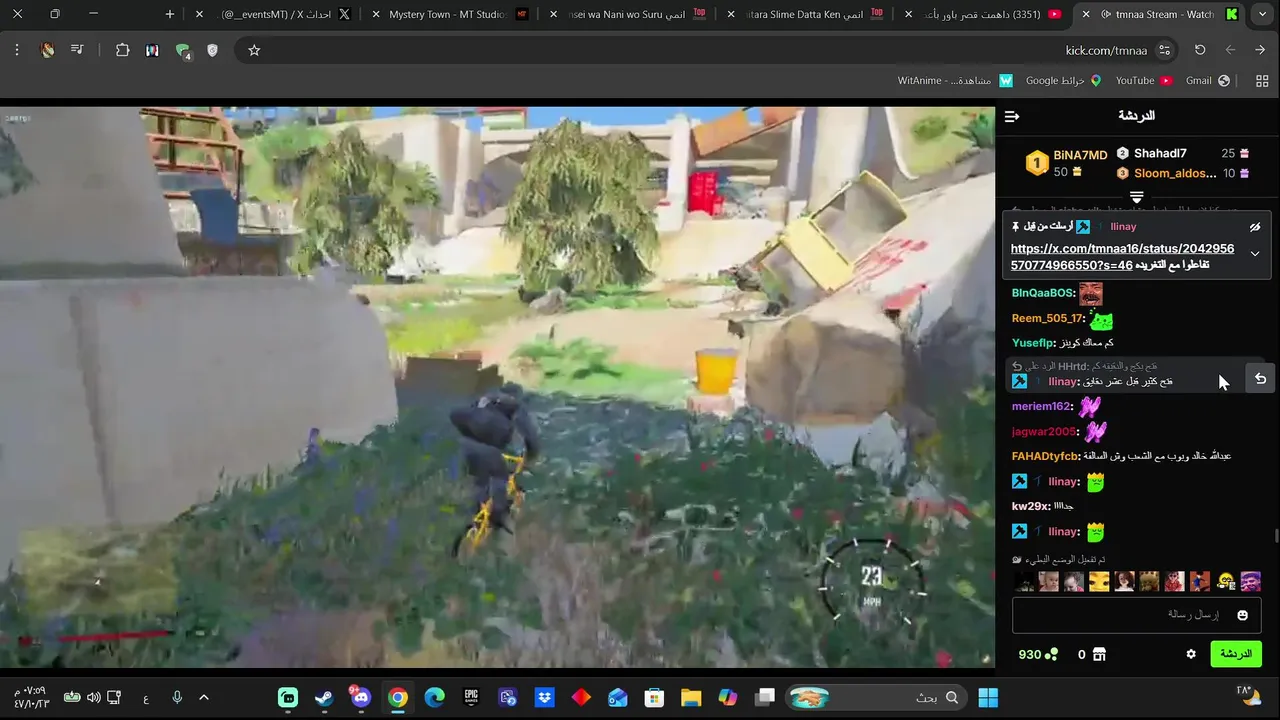This screenshot has height=720, width=1280.
Task: Open the pinned x.com tweet link
Action: coord(1122,257)
